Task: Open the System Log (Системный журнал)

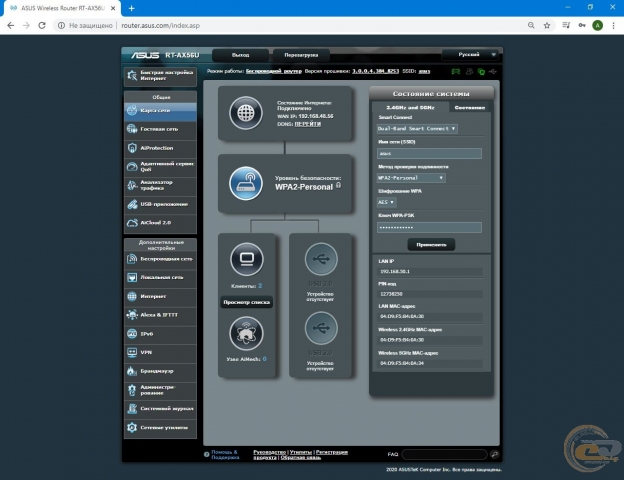Action: pyautogui.click(x=160, y=409)
